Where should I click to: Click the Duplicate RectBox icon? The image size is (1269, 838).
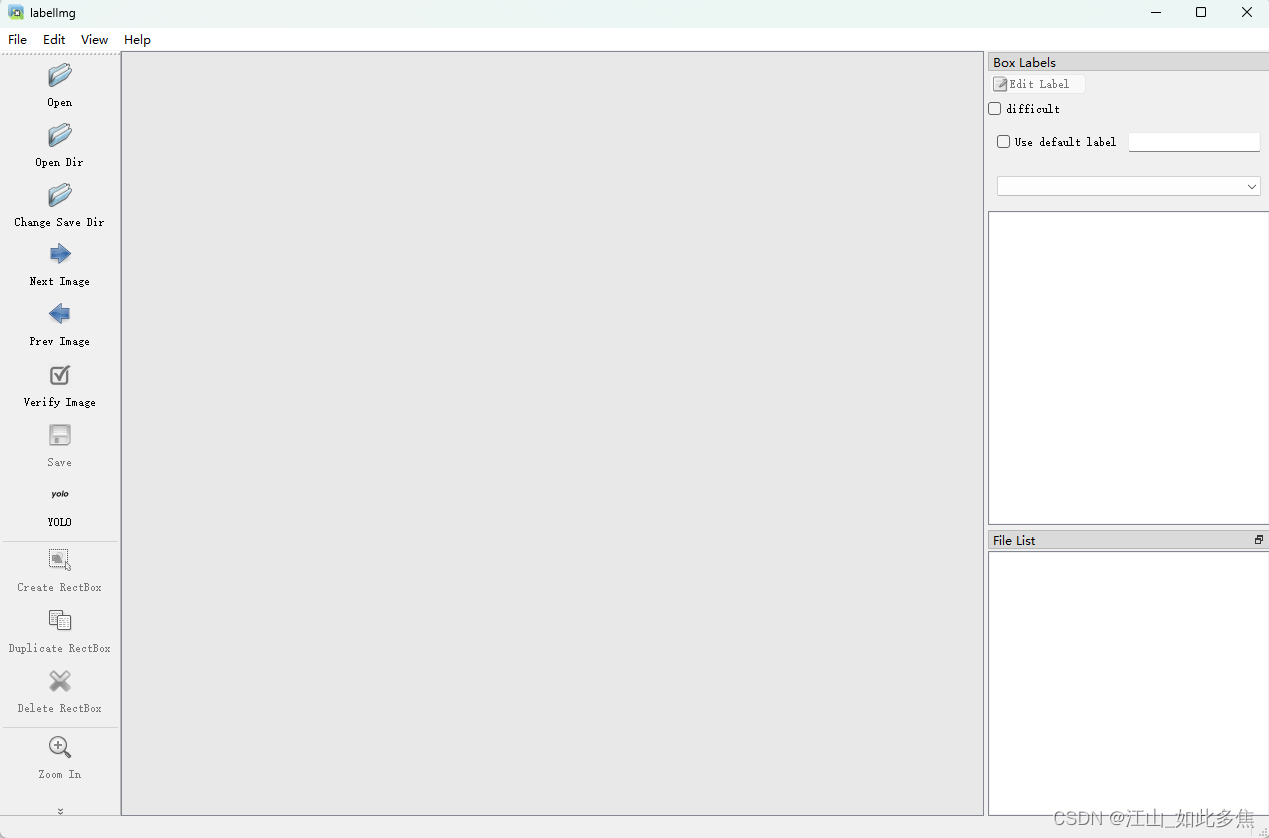[x=60, y=621]
